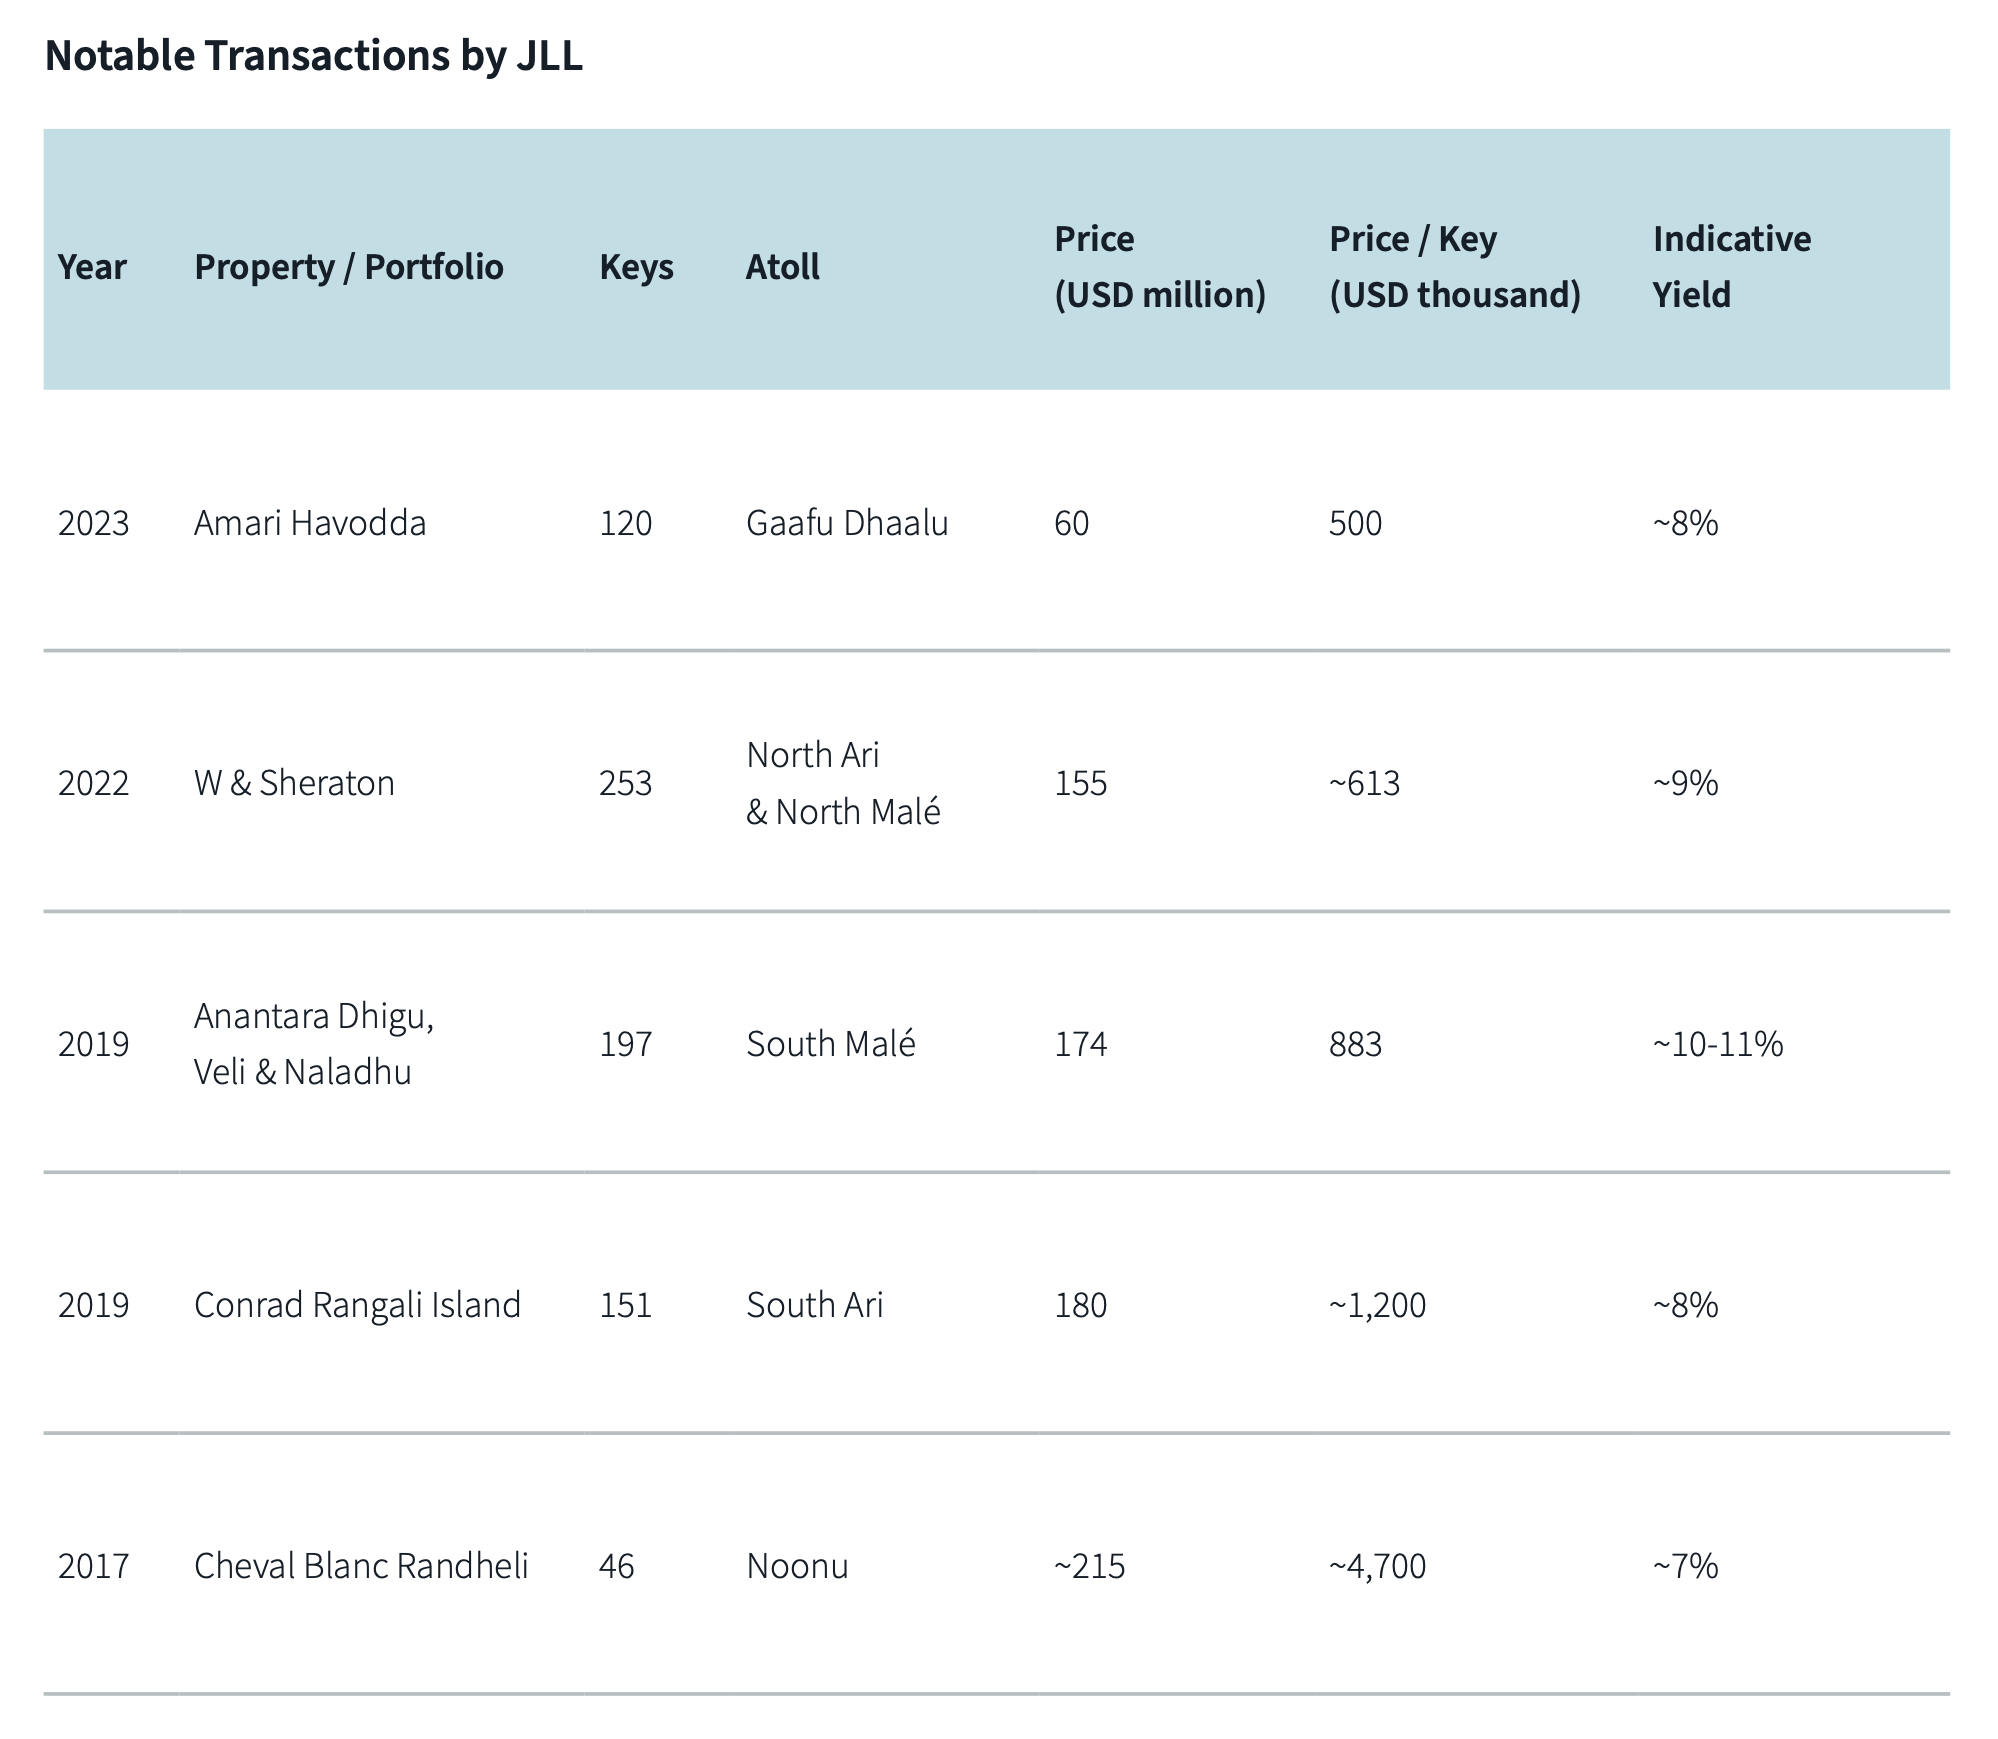Select the Conrad Rangali Island cell
This screenshot has width=1998, height=1739.
[x=357, y=1305]
